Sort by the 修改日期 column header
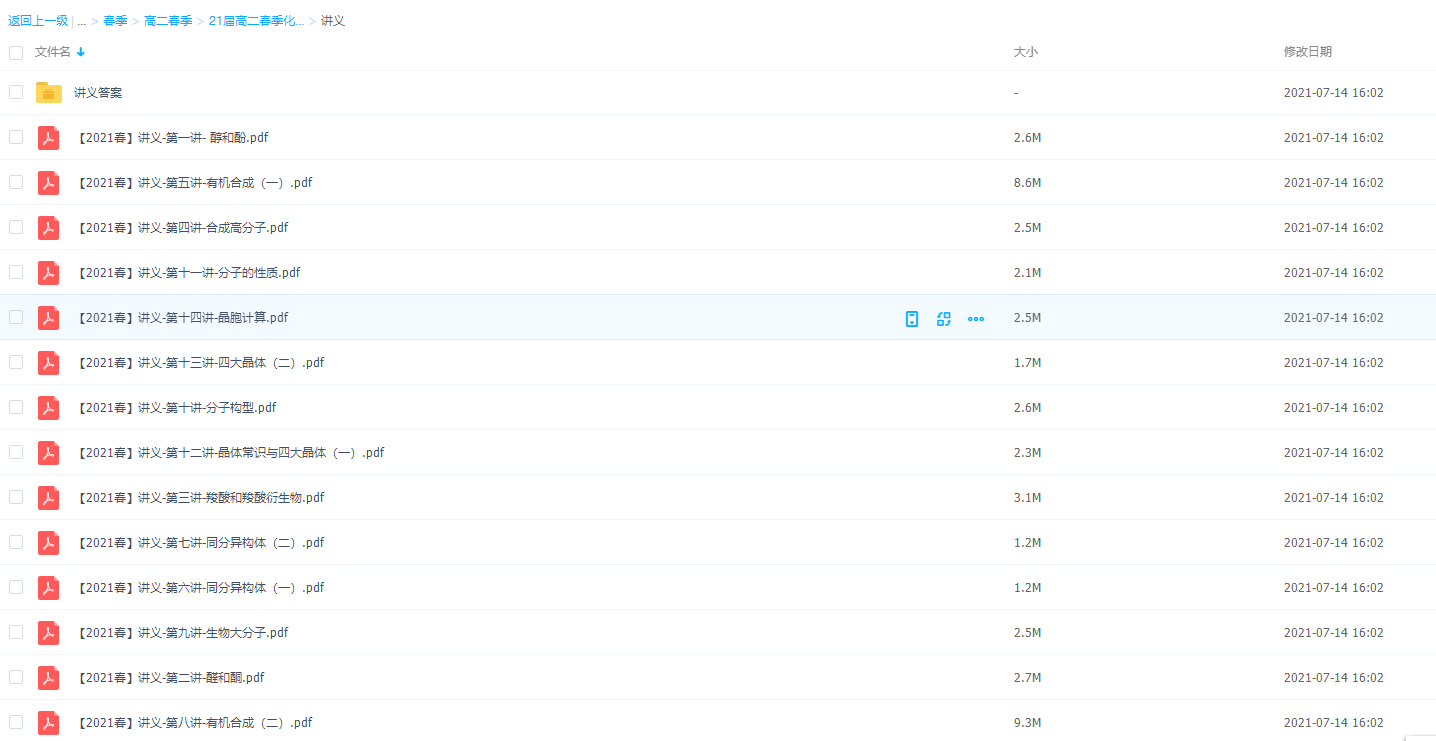 tap(1307, 52)
